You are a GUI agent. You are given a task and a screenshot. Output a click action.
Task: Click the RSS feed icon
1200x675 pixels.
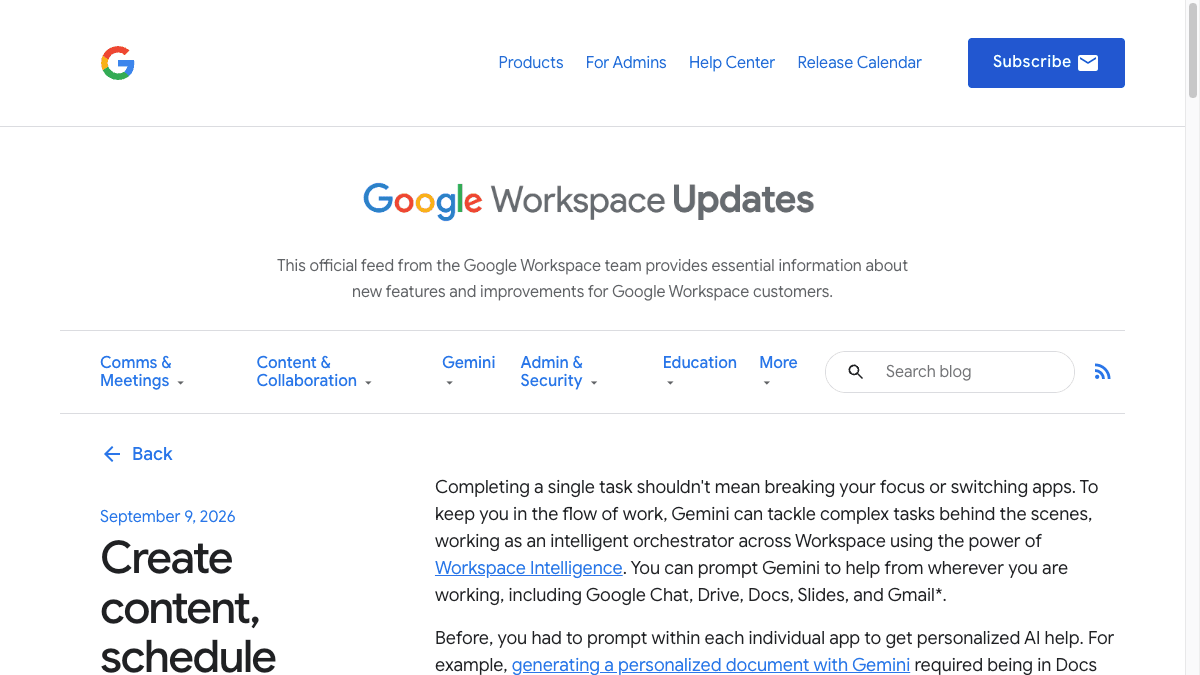pos(1102,372)
